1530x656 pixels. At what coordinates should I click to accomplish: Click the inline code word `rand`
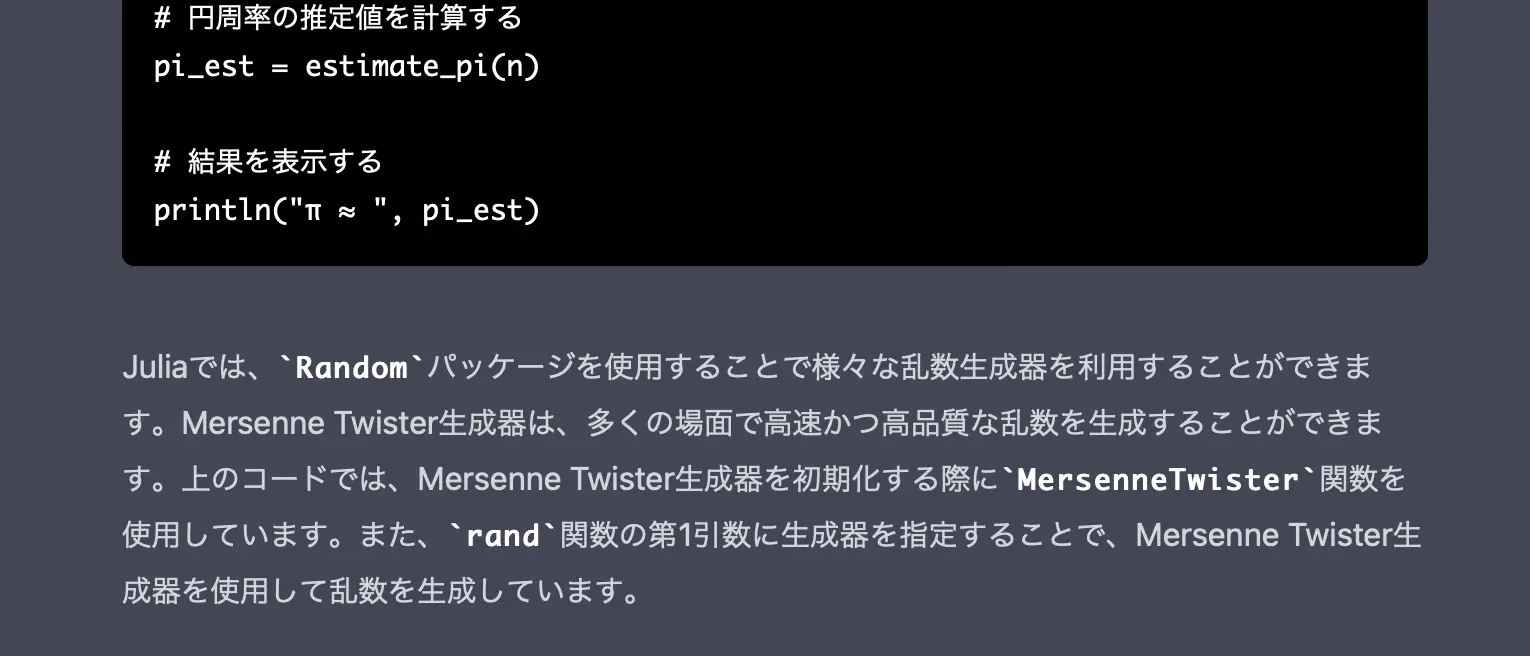coord(502,536)
